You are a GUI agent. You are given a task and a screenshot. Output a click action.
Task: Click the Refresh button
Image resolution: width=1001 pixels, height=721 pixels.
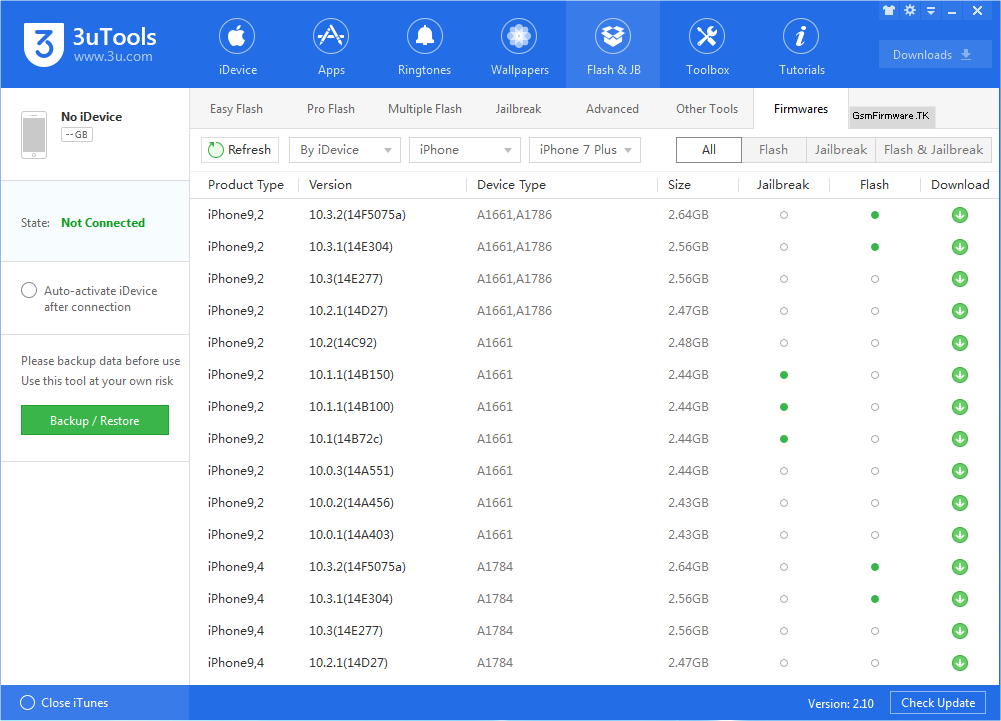click(x=240, y=150)
